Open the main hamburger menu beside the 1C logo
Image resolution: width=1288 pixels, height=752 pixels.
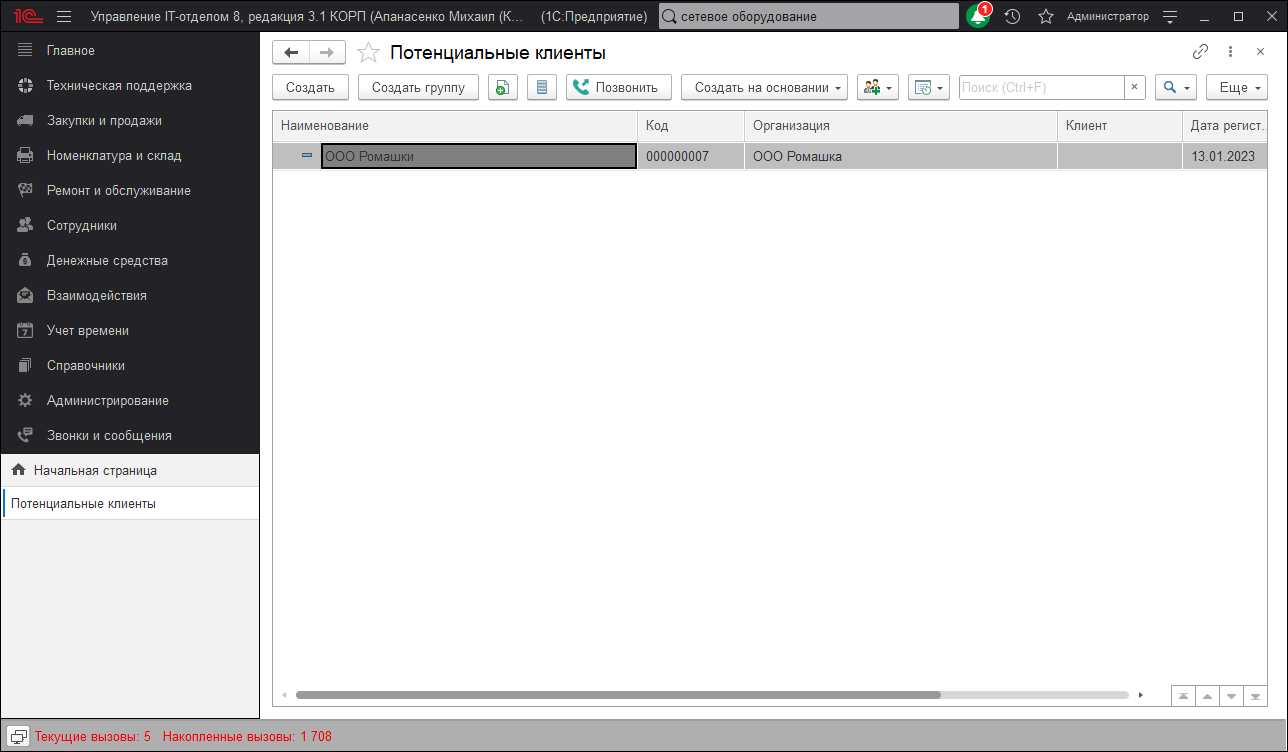tap(62, 16)
